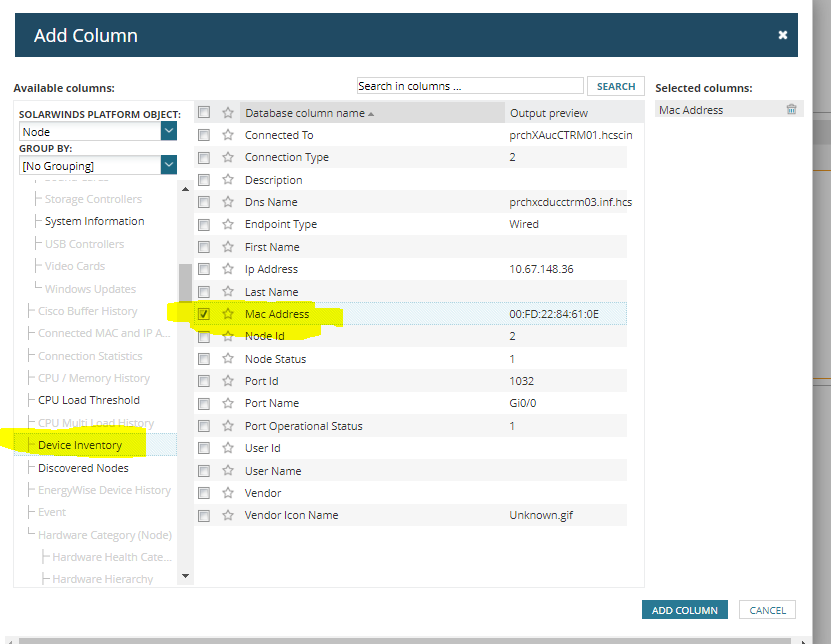Image resolution: width=831 pixels, height=644 pixels.
Task: Select the Event tree item
Action: click(x=51, y=513)
